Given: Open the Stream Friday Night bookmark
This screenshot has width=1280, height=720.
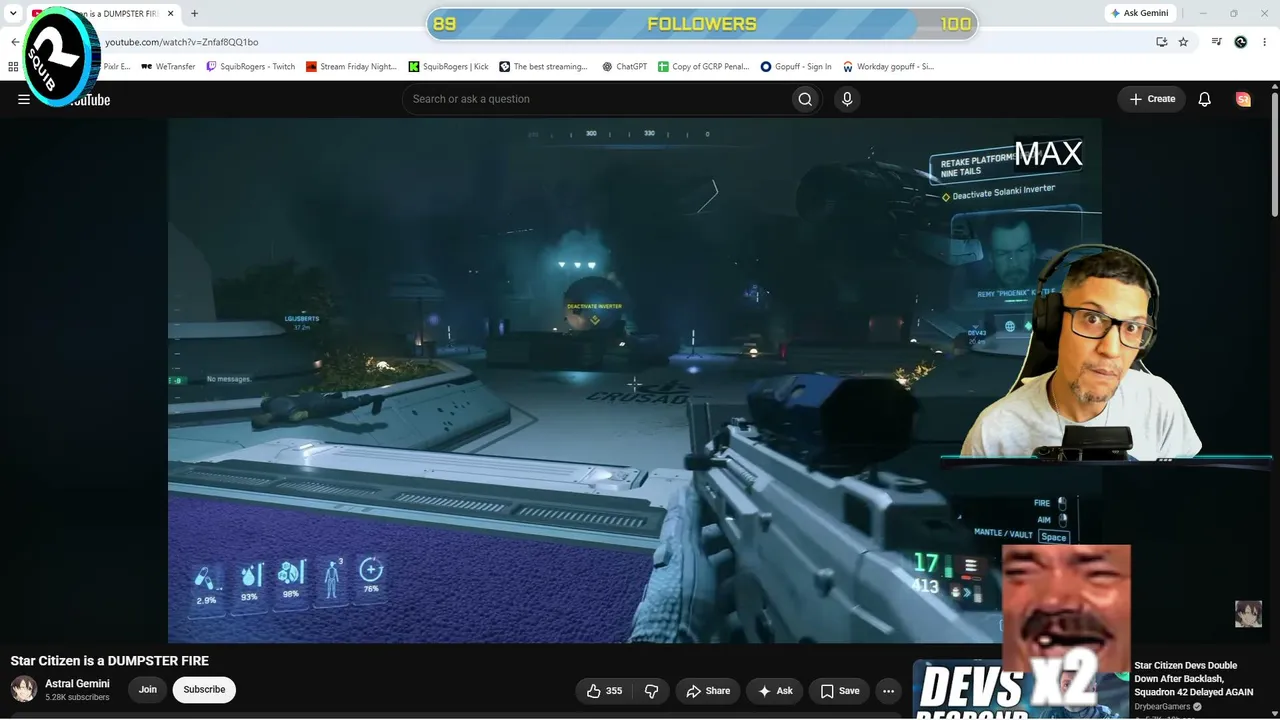Looking at the screenshot, I should click(x=351, y=67).
